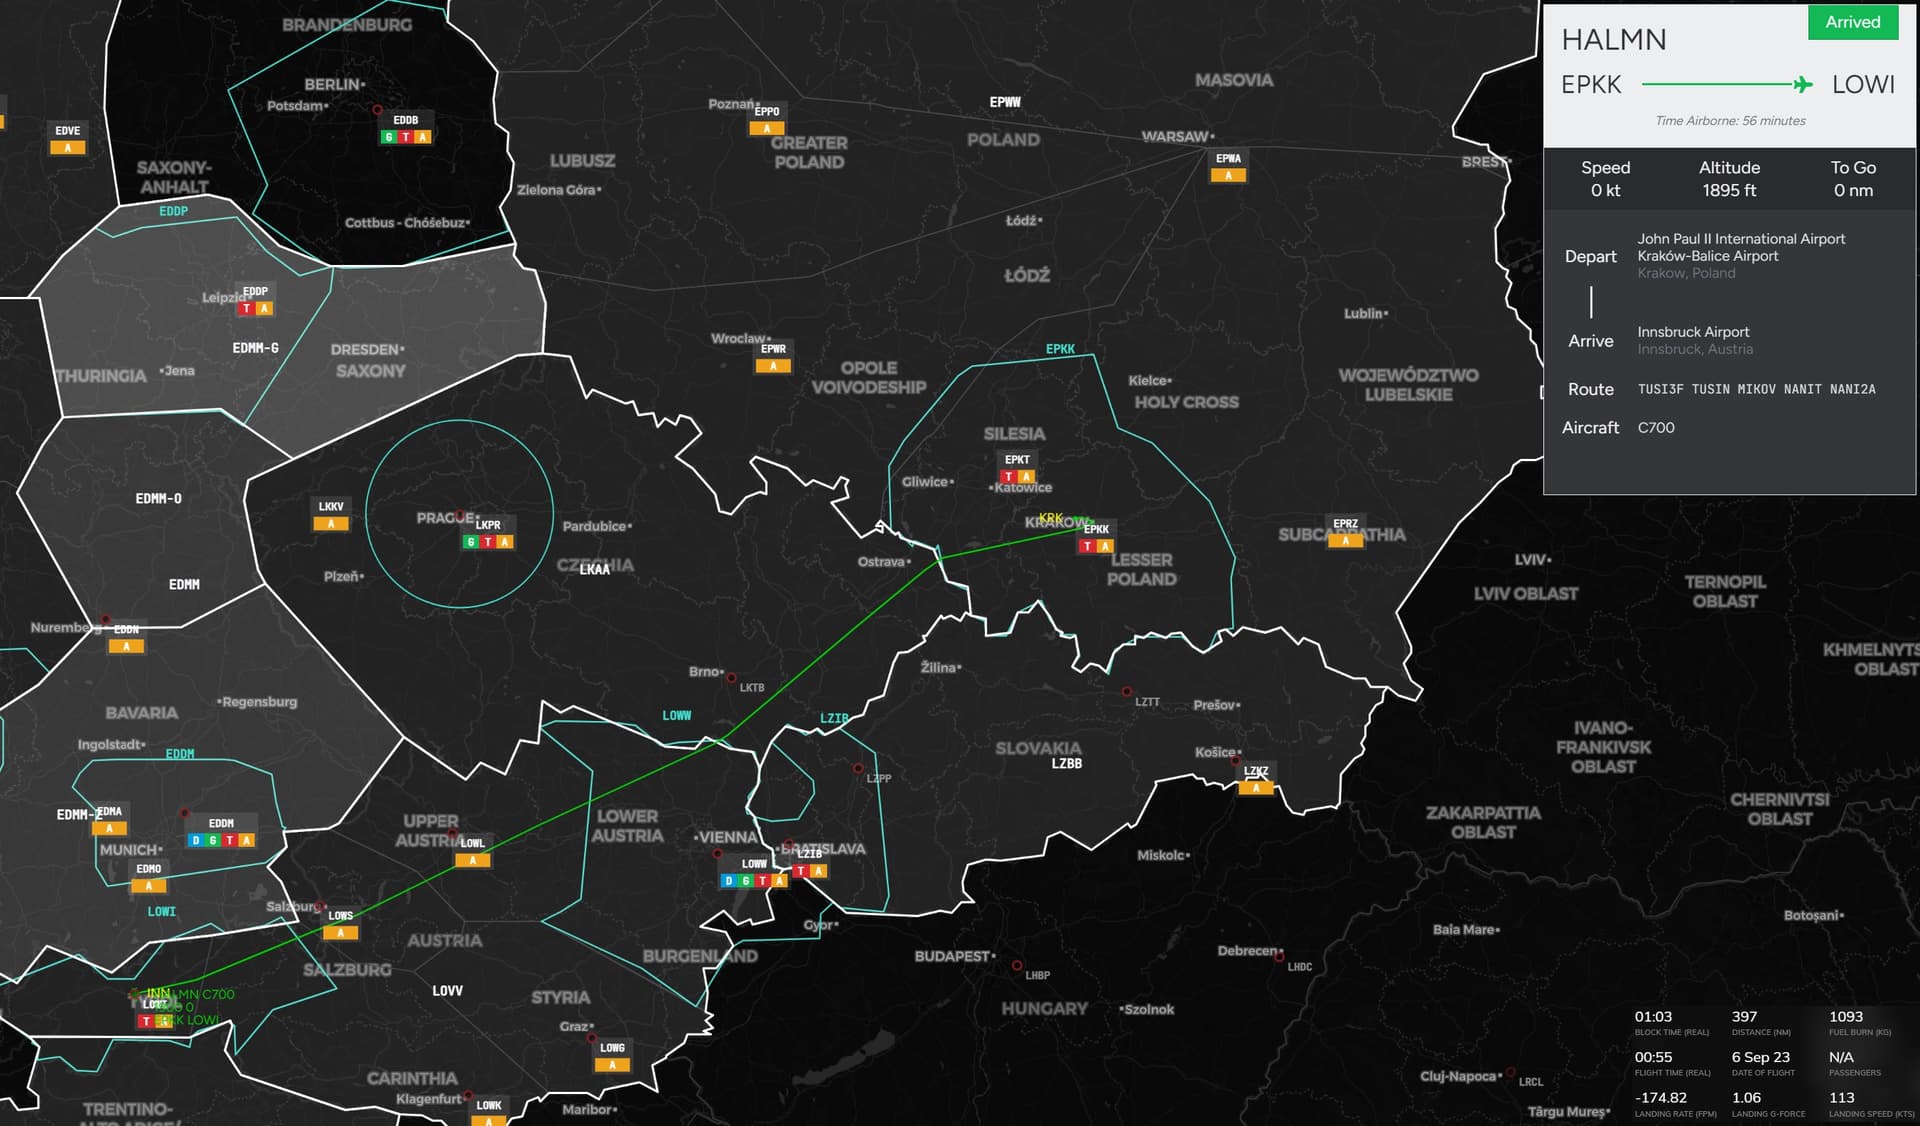
Task: Click the EPKK tower (T) badge
Action: click(x=1087, y=546)
